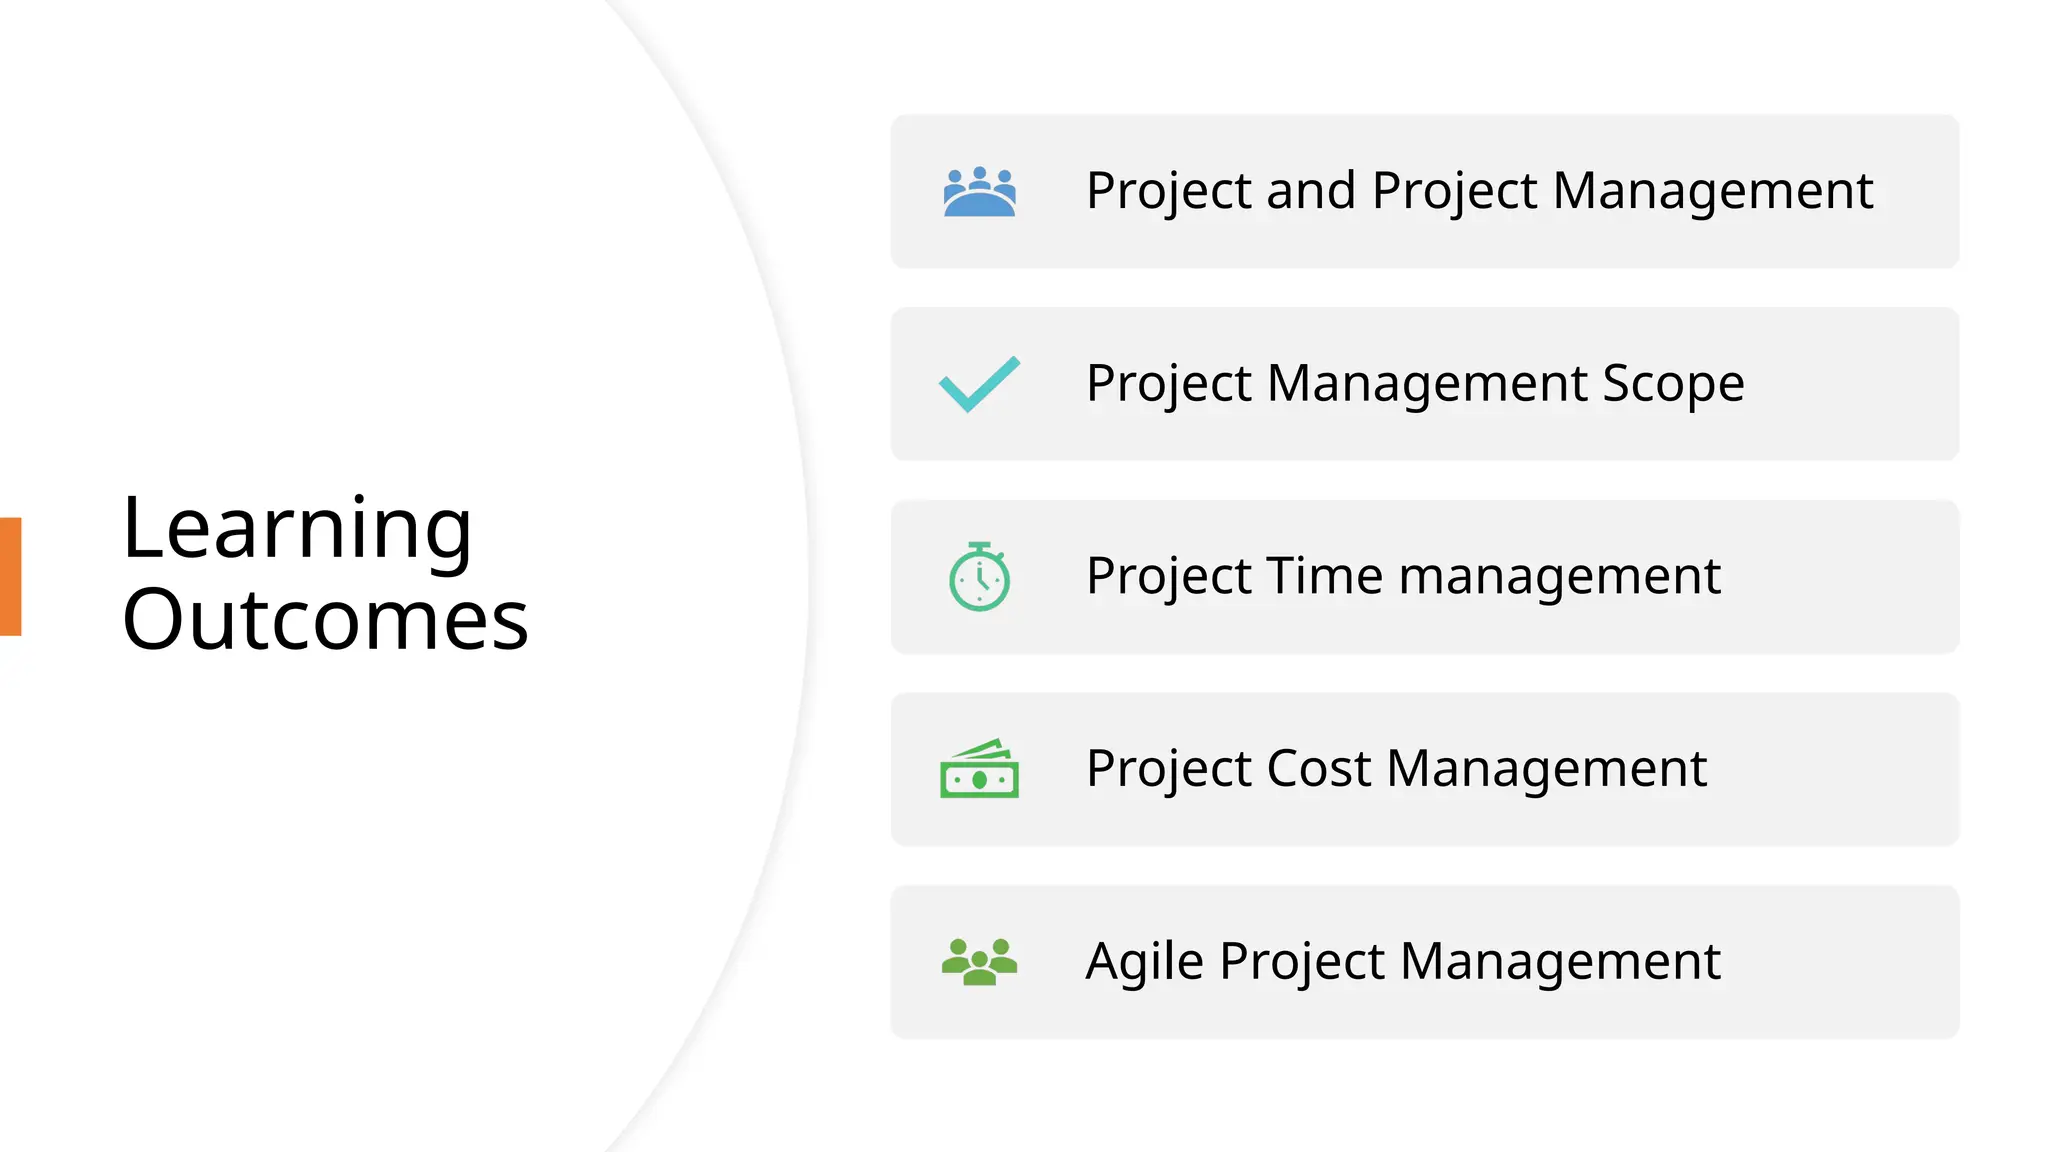
Task: Select the 'Agile Project Management' text
Action: (x=1403, y=962)
